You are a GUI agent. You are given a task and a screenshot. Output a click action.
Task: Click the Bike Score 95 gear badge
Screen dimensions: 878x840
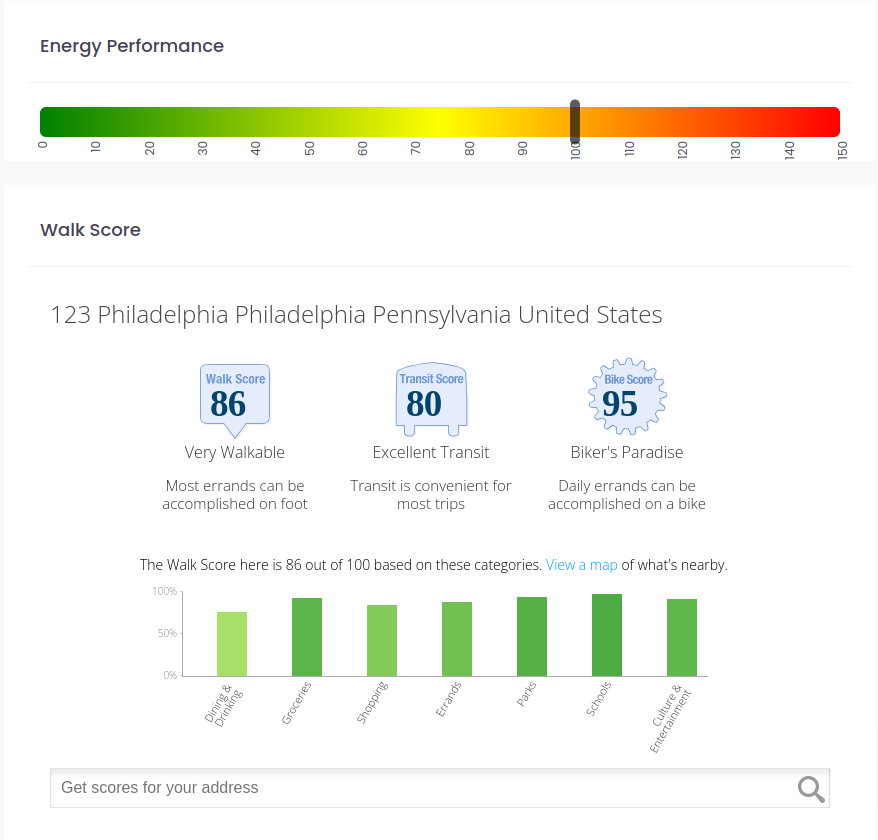pyautogui.click(x=626, y=397)
